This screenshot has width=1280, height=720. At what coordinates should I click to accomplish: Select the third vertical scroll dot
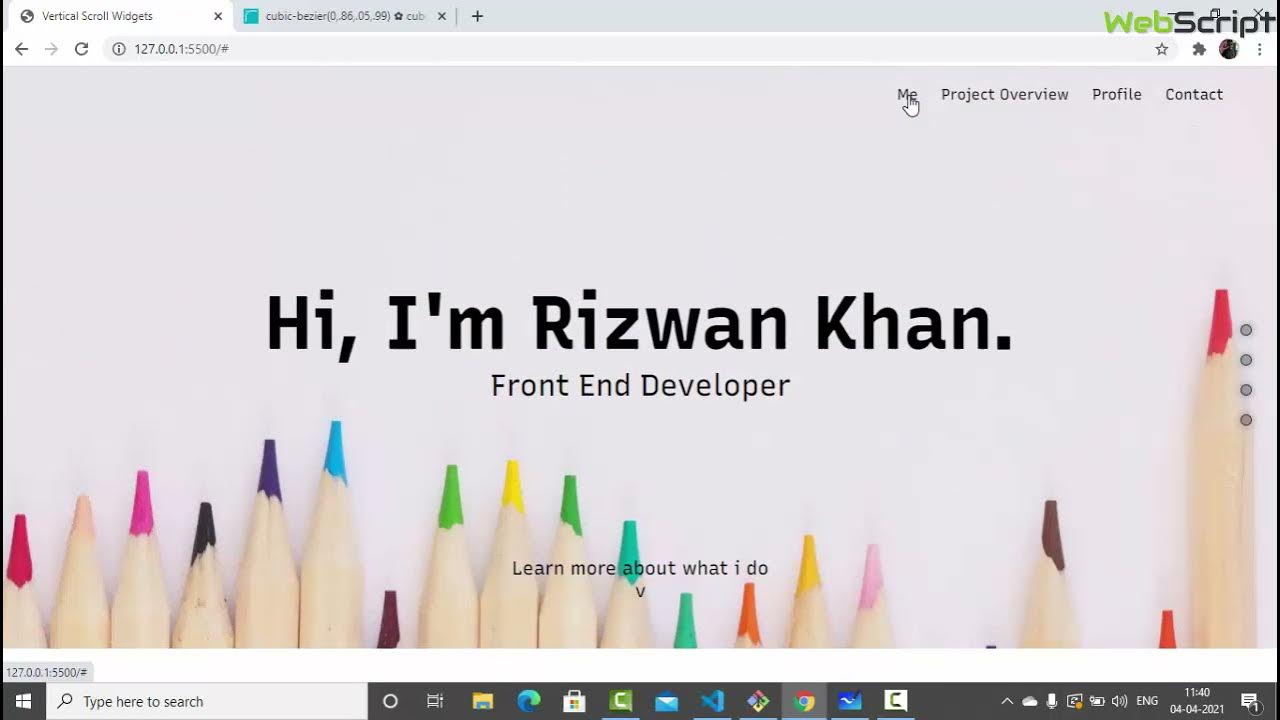(x=1246, y=390)
